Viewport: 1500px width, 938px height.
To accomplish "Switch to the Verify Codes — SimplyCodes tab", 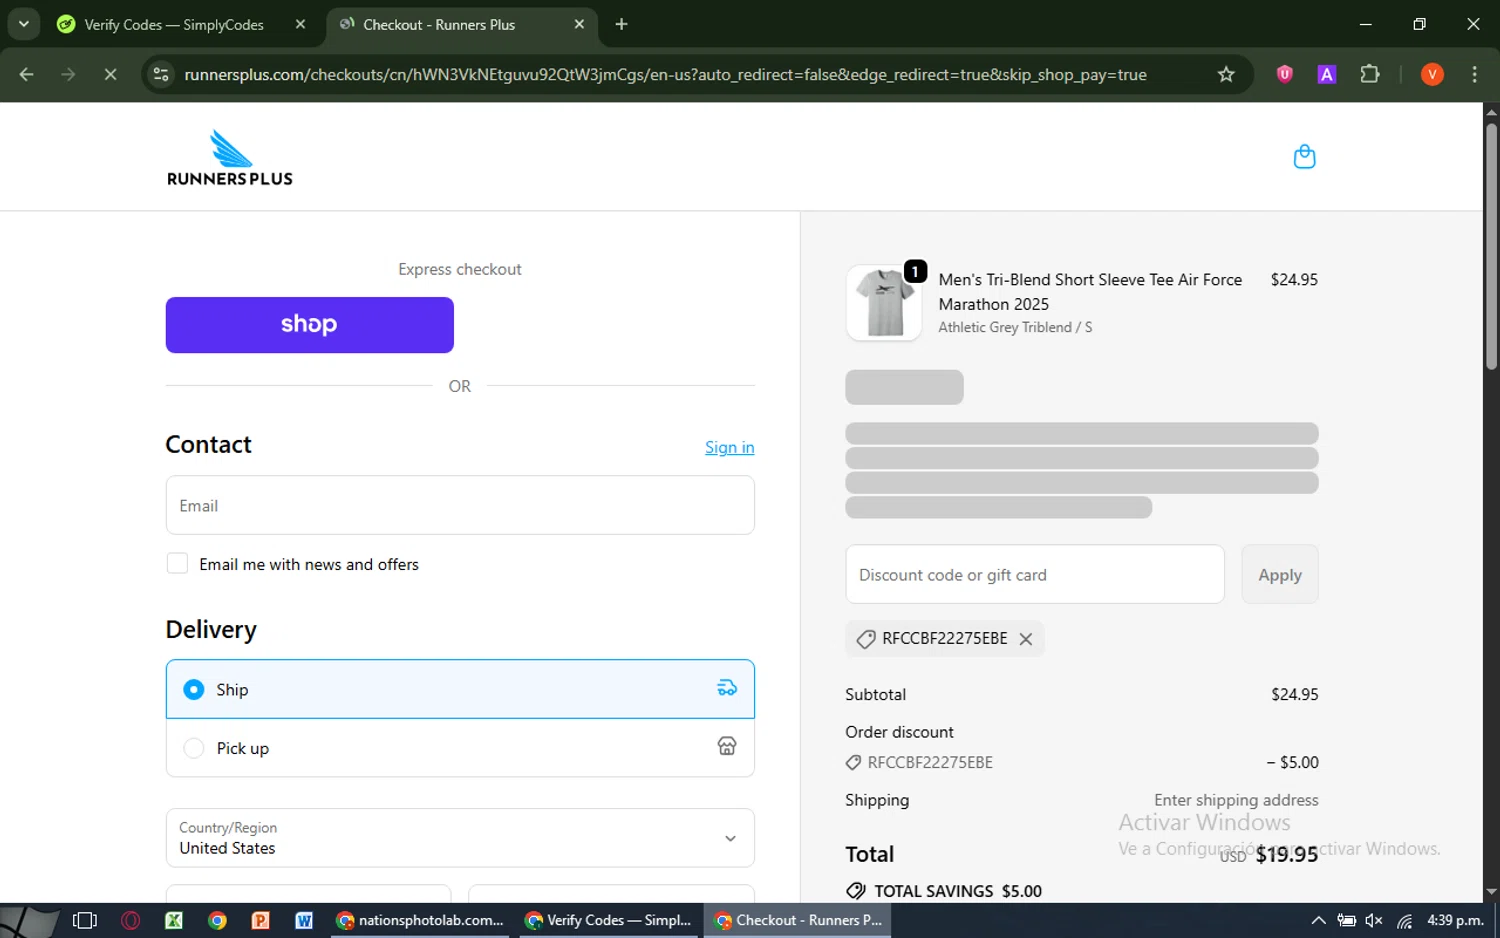I will 174,24.
